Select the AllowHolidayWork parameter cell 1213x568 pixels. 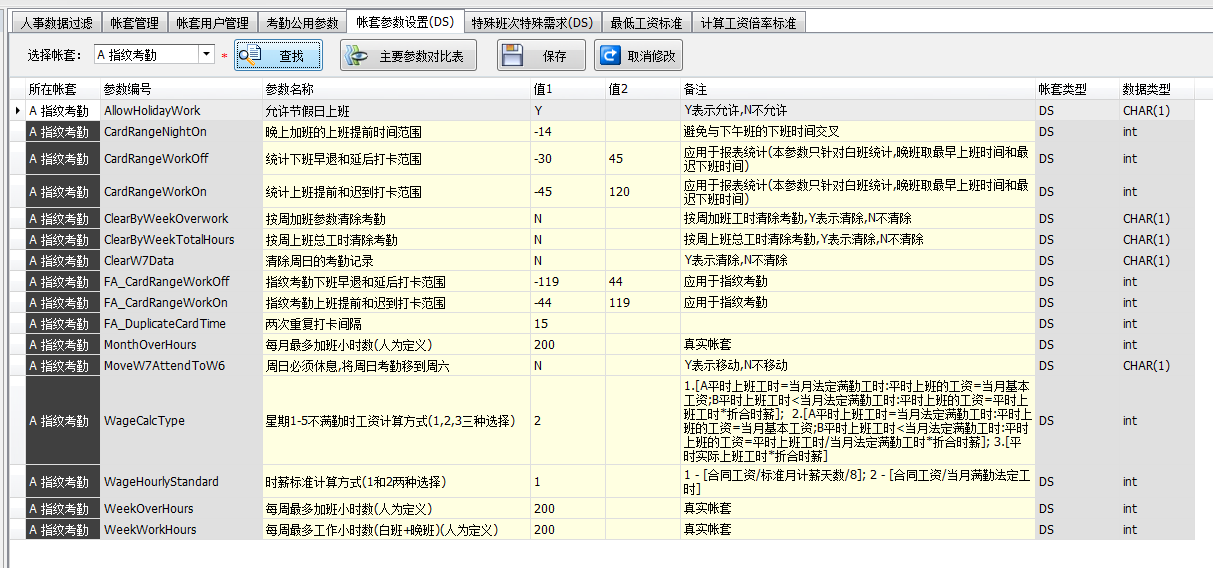[181, 110]
